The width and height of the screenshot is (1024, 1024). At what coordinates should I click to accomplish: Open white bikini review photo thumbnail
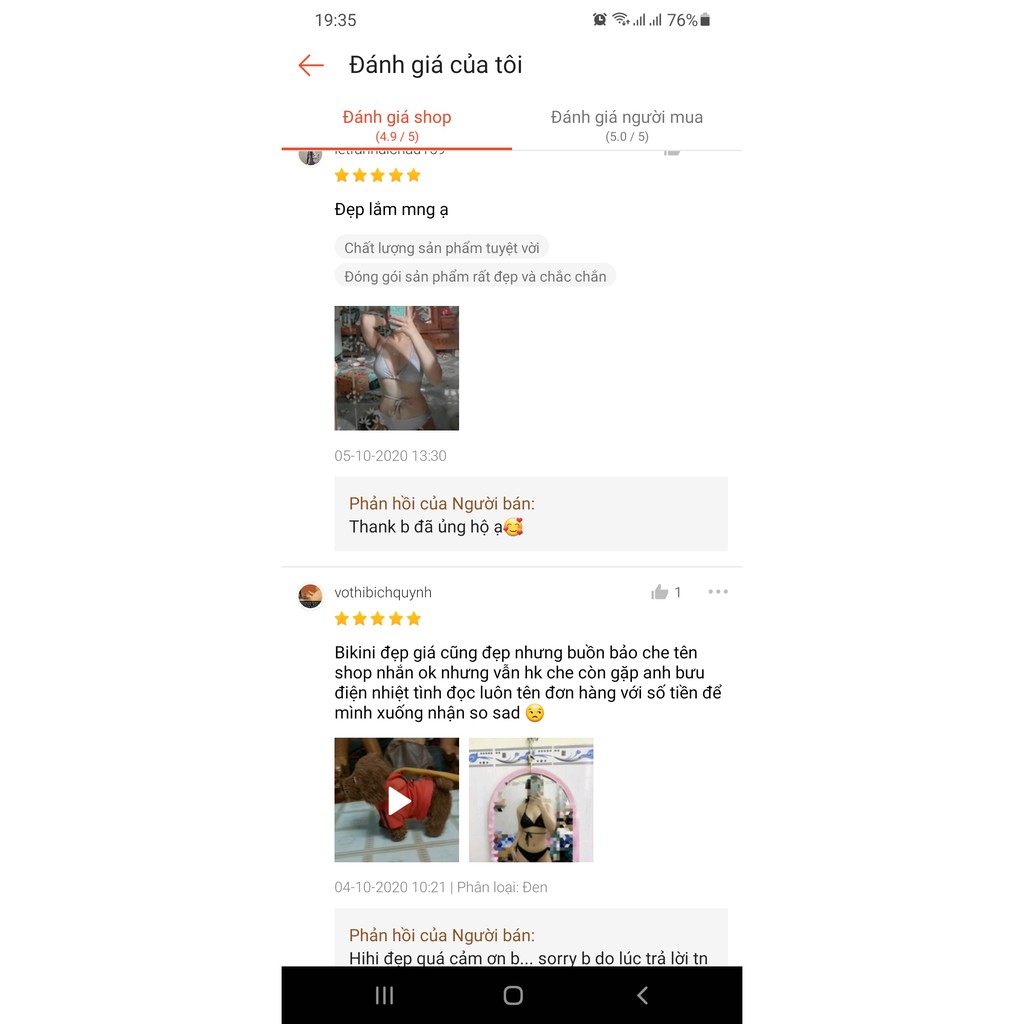coord(396,368)
